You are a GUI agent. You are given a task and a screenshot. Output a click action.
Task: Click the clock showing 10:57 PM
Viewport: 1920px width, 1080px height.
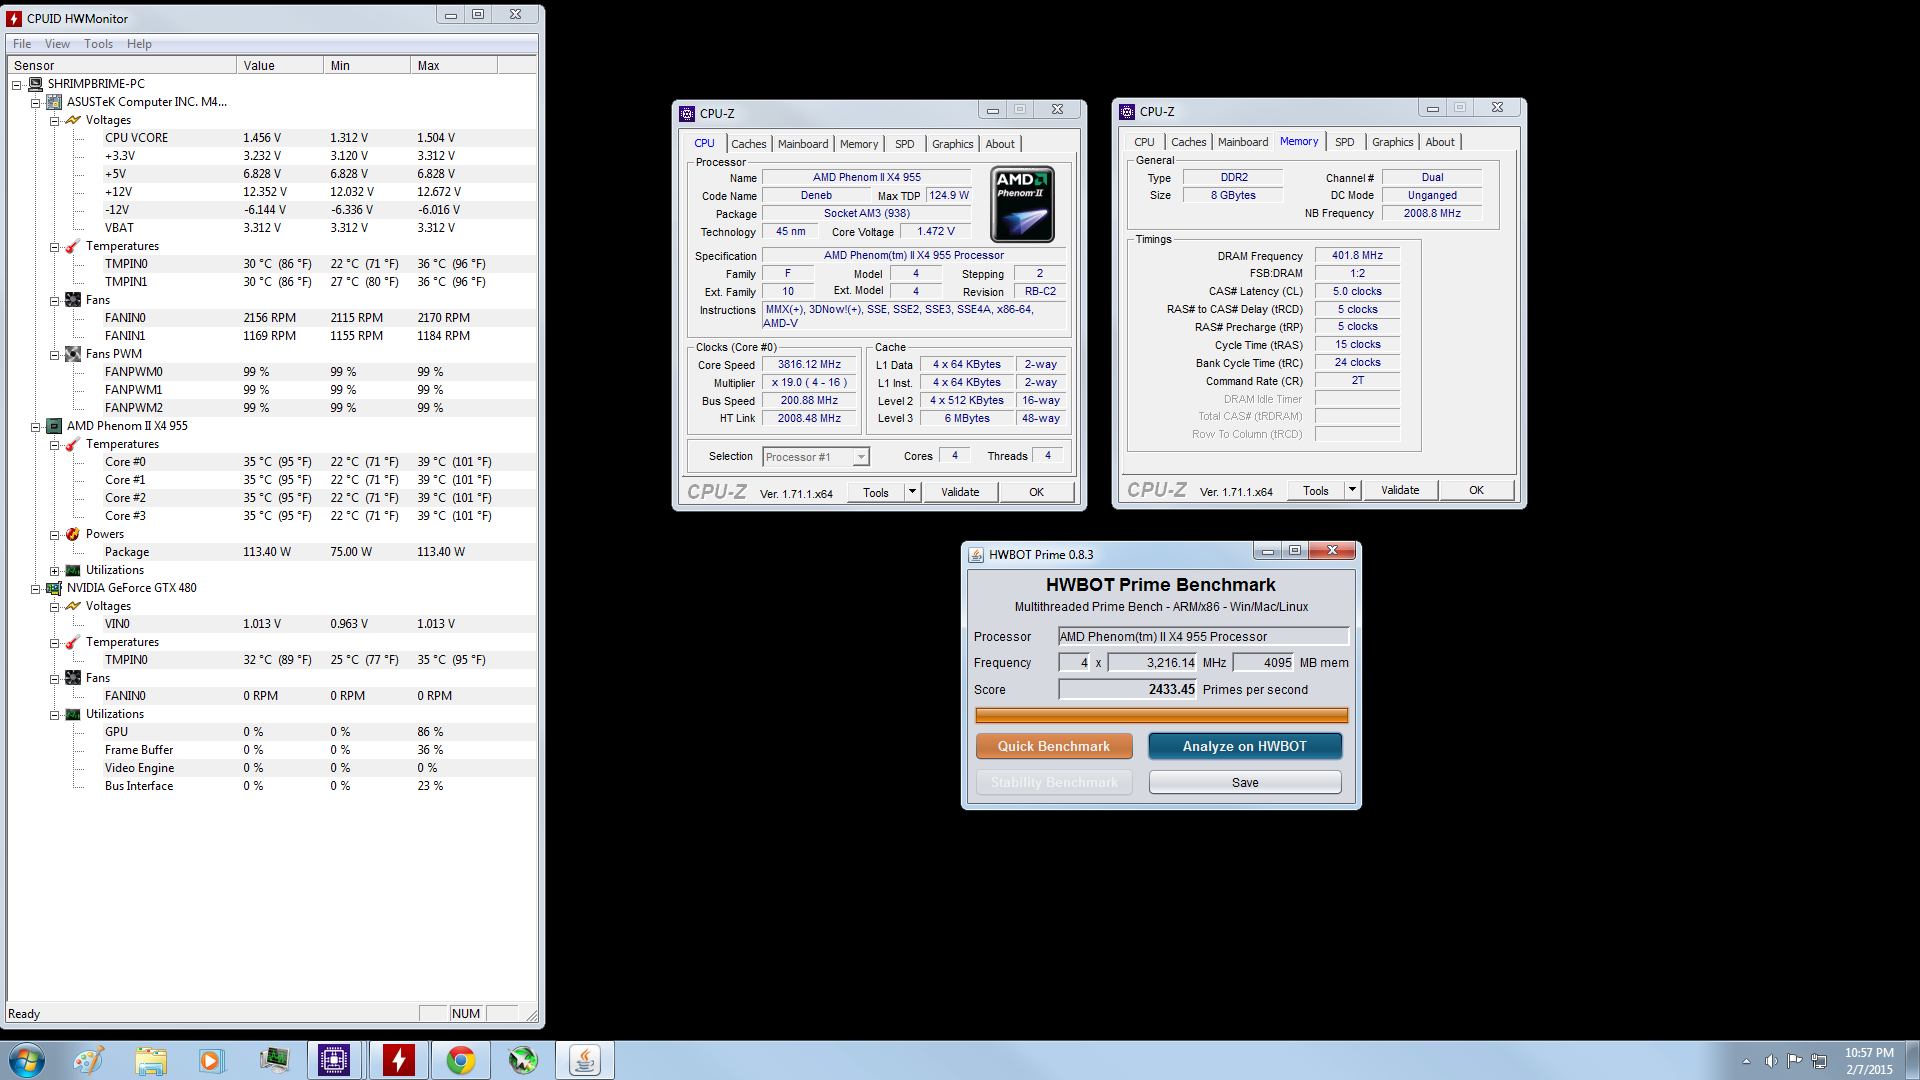pyautogui.click(x=1869, y=1053)
